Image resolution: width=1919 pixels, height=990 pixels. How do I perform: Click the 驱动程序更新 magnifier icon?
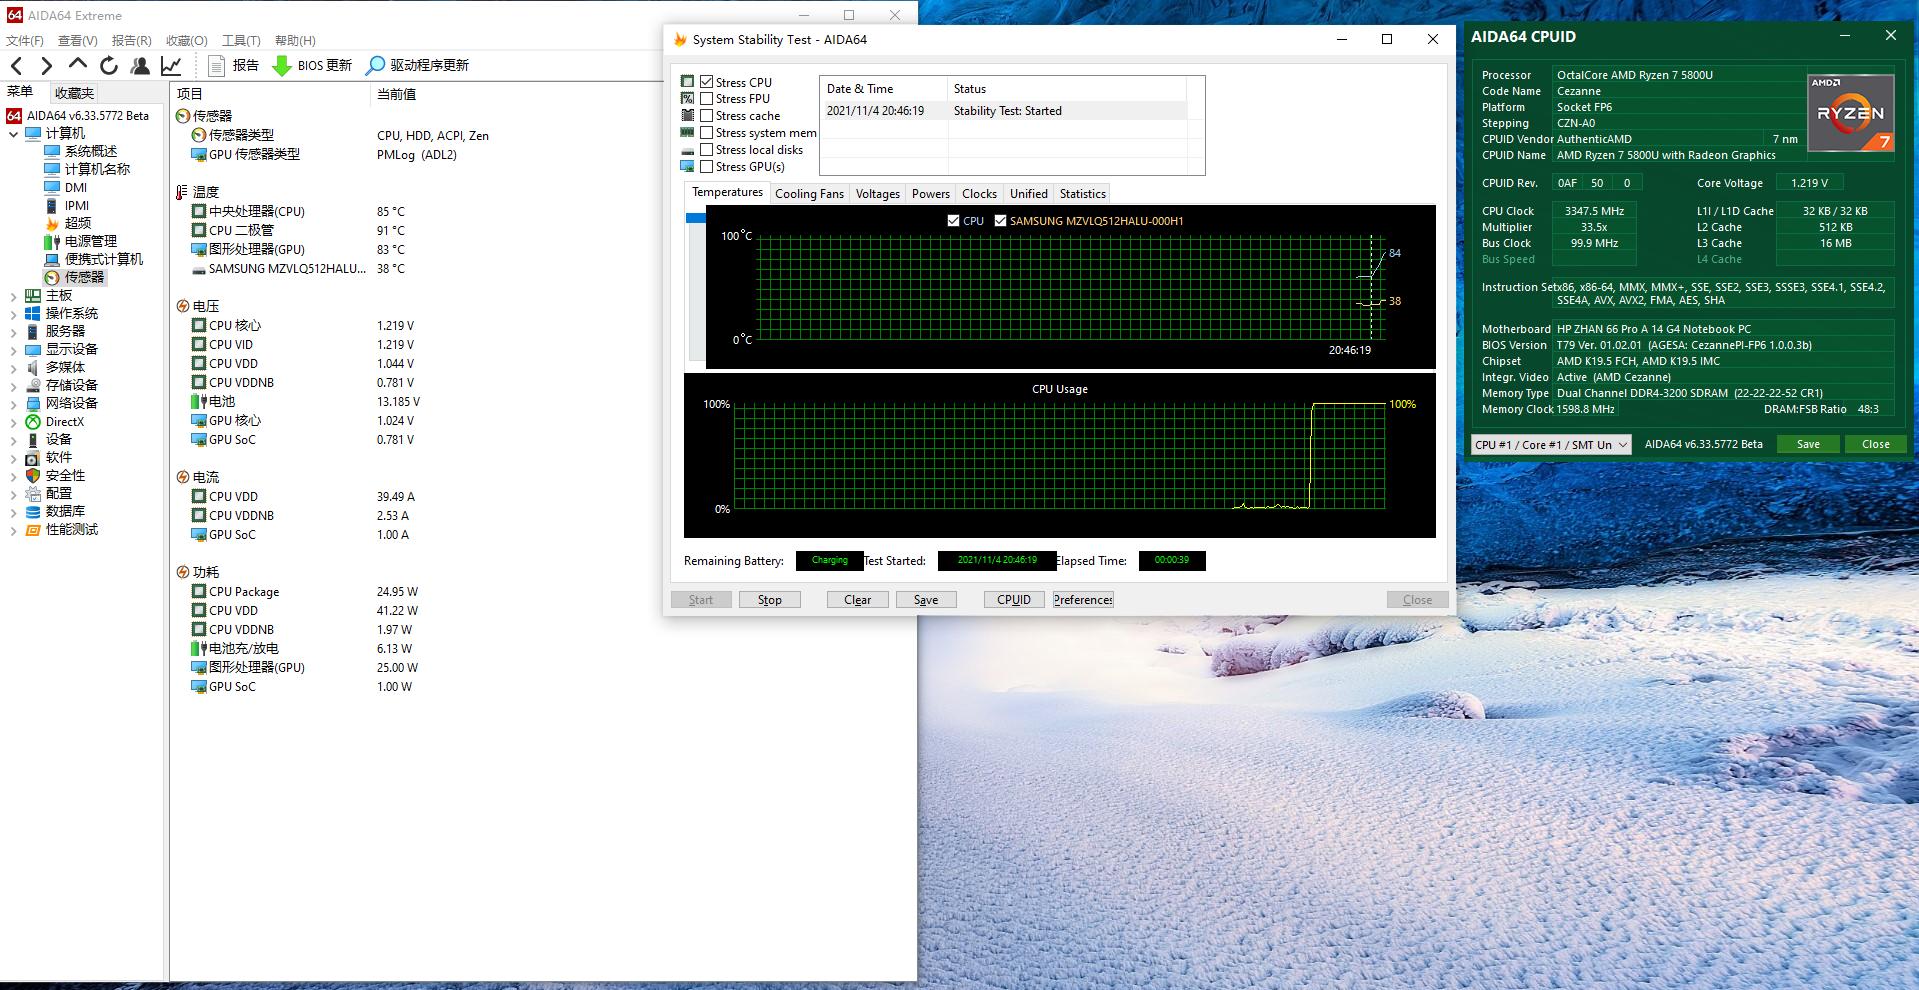tap(375, 66)
